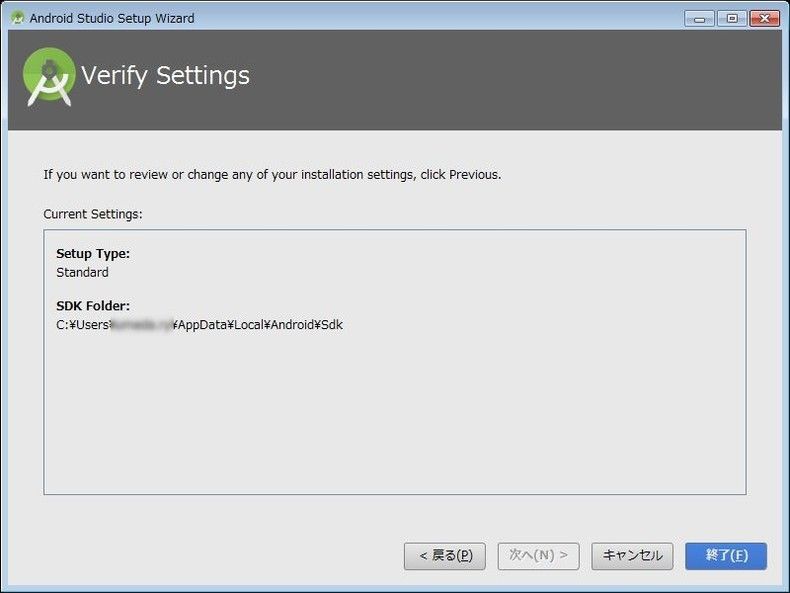Cancel setup with the キャンセル button
790x593 pixels.
pyautogui.click(x=632, y=556)
